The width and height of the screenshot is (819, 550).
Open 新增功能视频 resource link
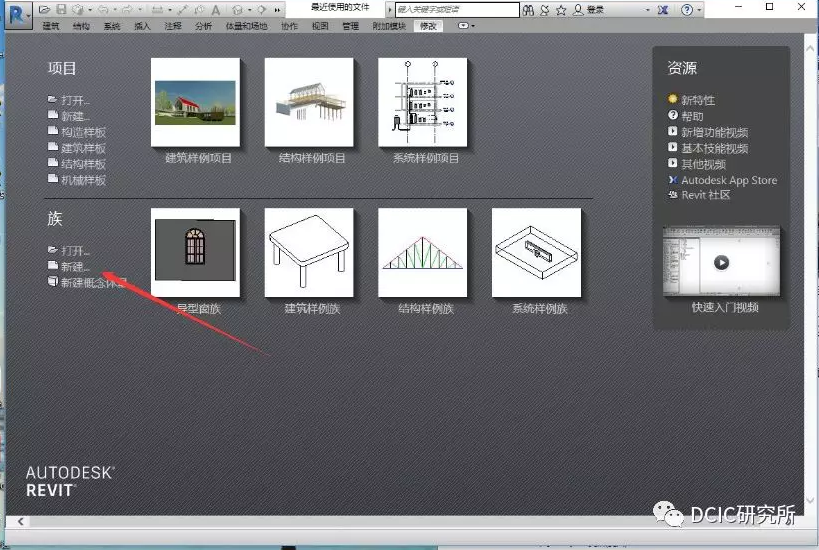point(708,132)
